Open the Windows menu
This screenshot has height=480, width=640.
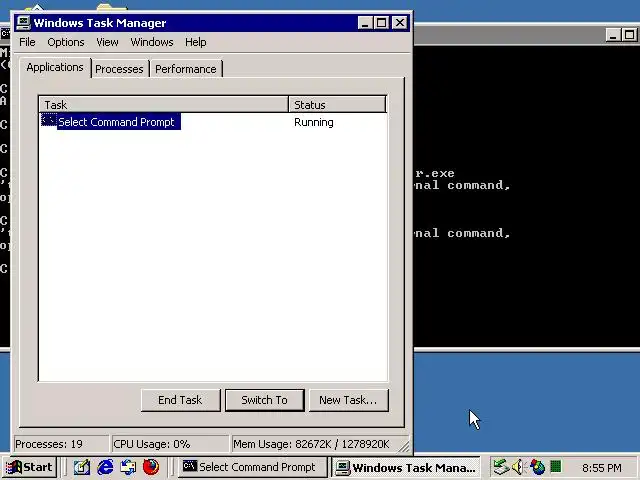(x=152, y=42)
